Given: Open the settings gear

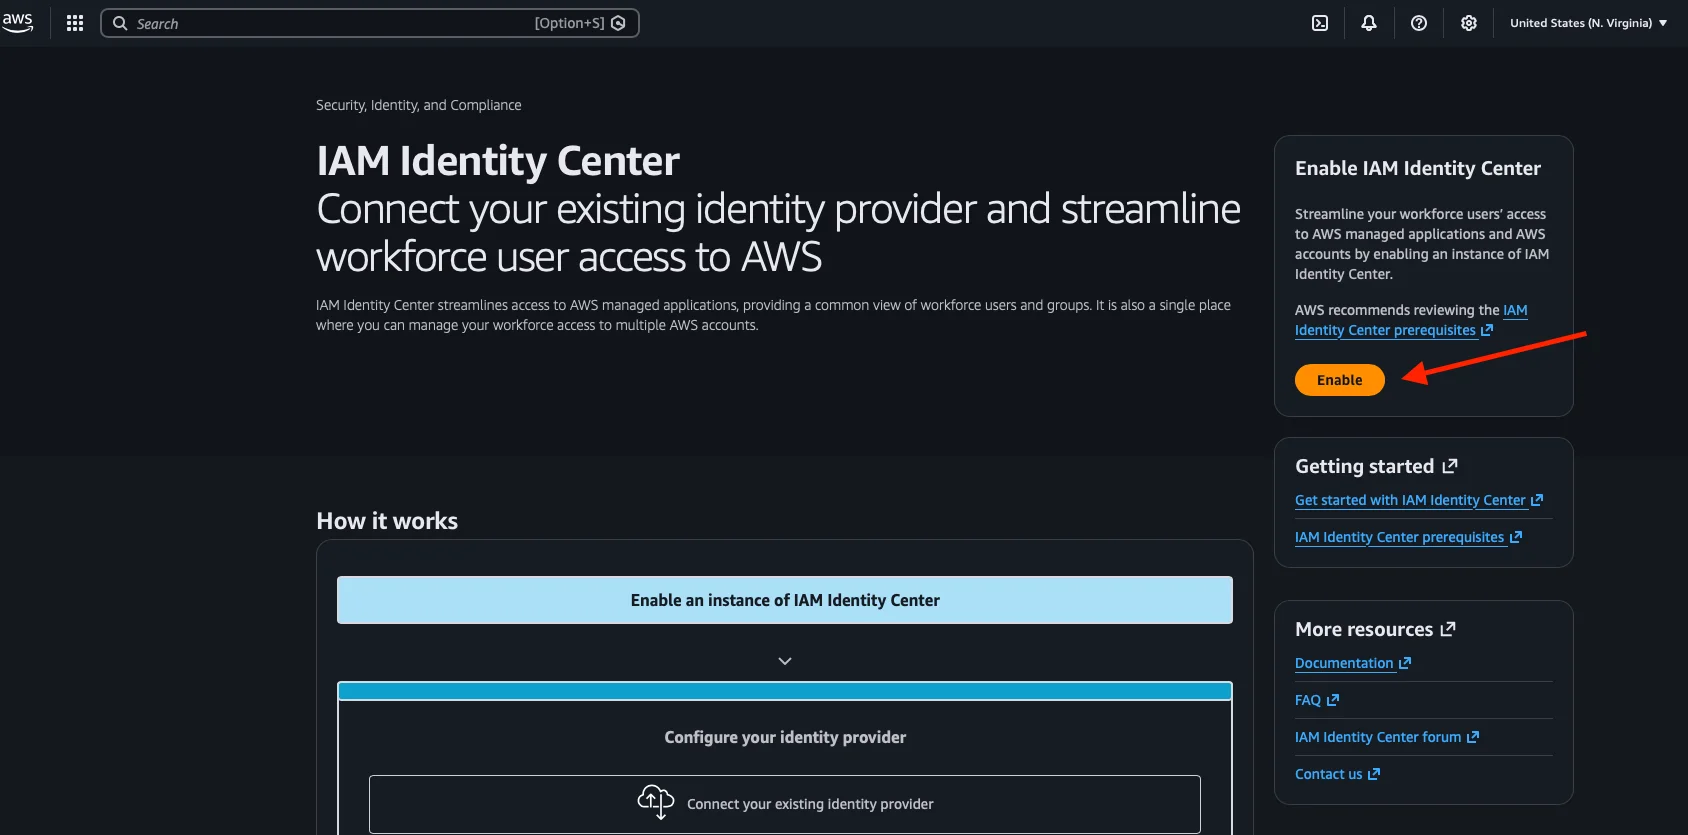Looking at the screenshot, I should pos(1469,23).
